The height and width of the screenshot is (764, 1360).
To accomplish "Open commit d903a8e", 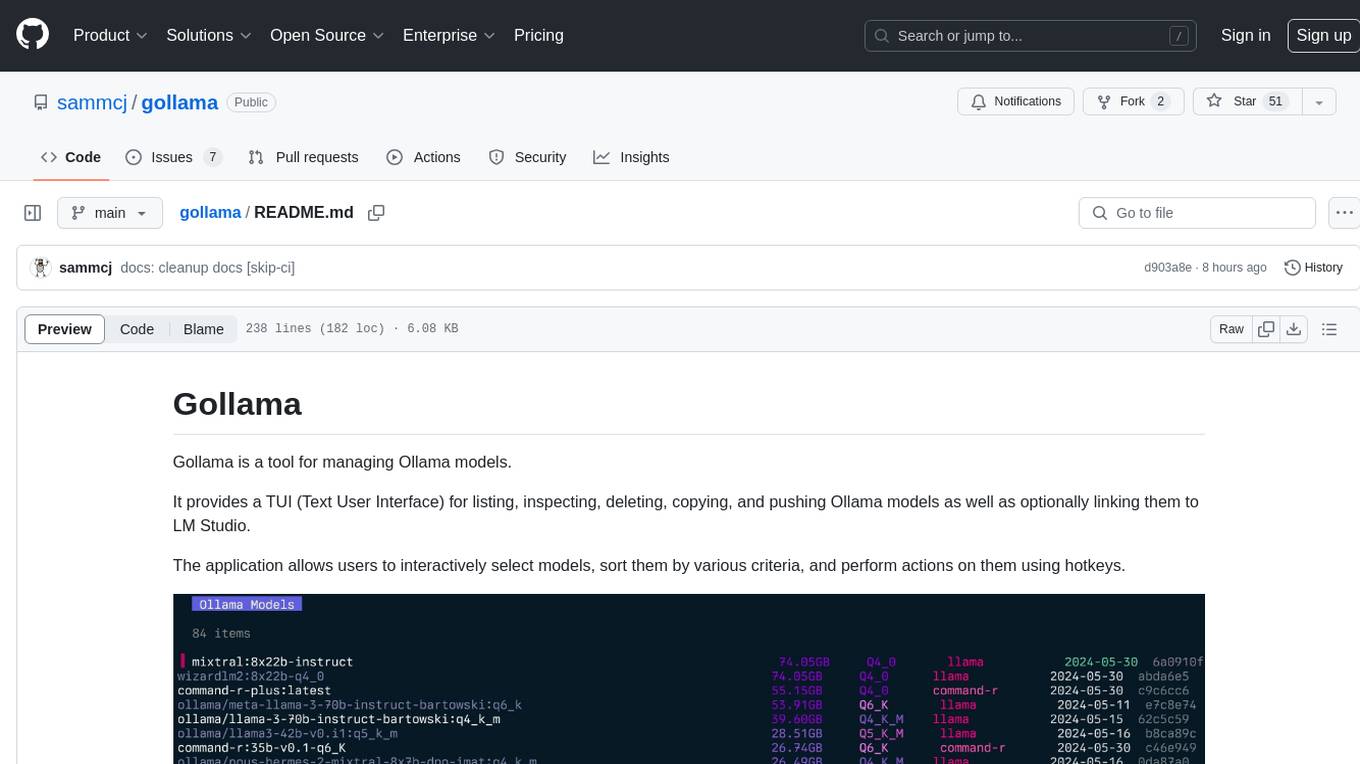I will (x=1168, y=268).
